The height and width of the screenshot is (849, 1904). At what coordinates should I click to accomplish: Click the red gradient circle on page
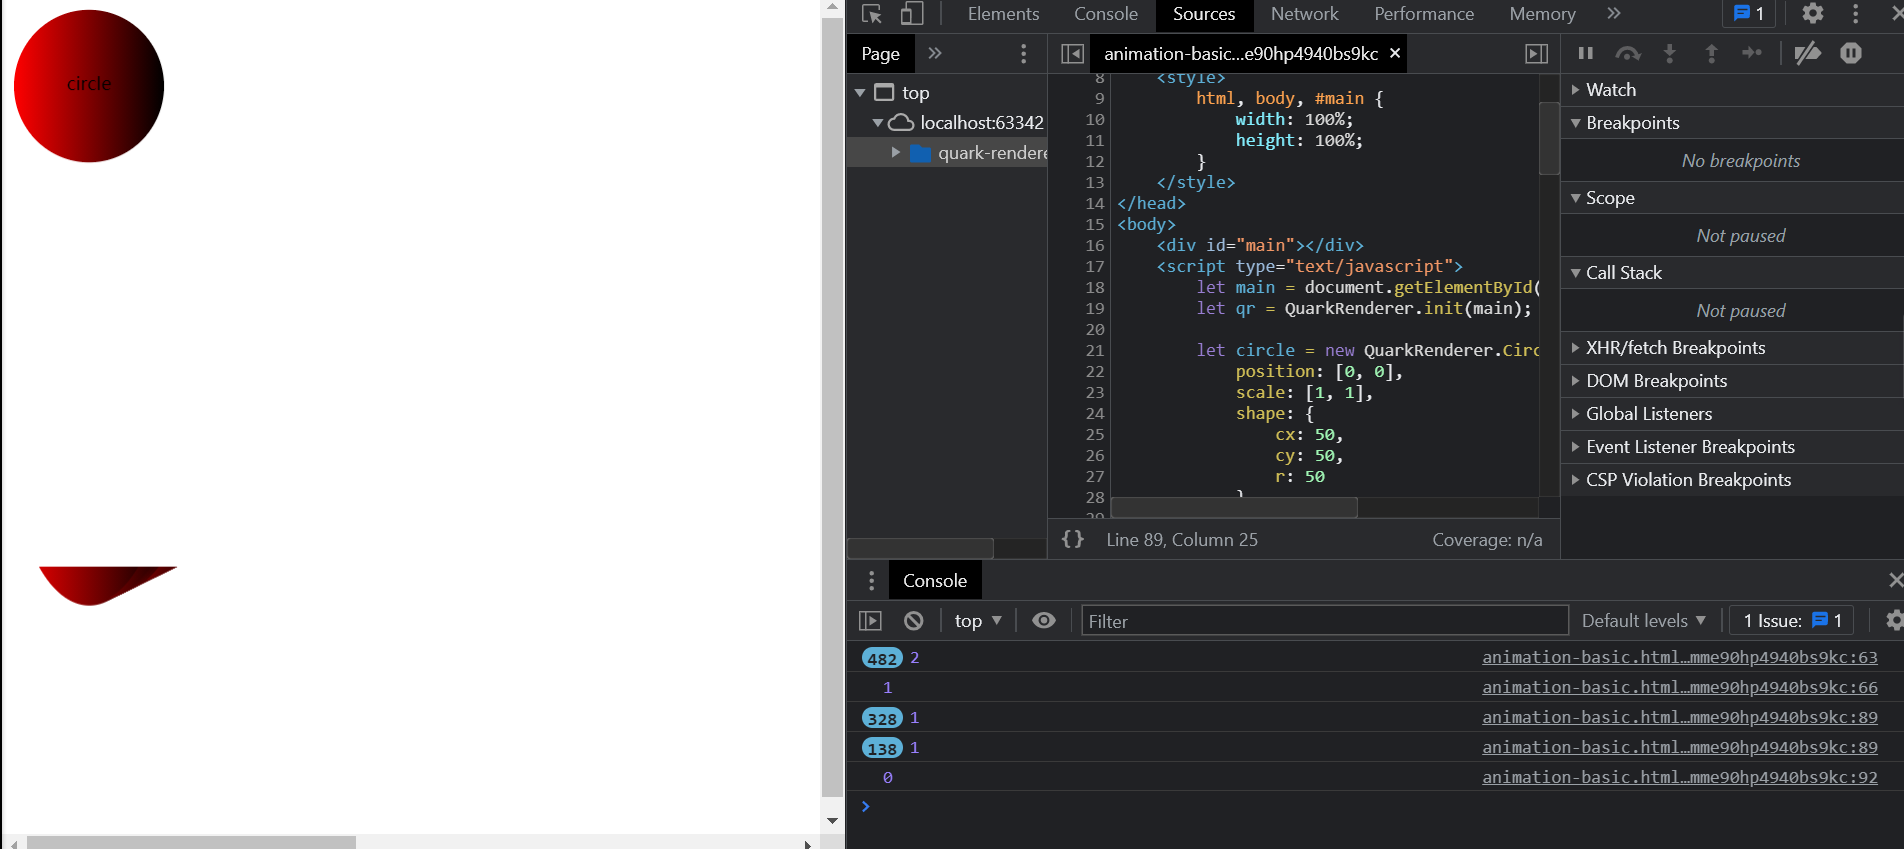[x=89, y=86]
